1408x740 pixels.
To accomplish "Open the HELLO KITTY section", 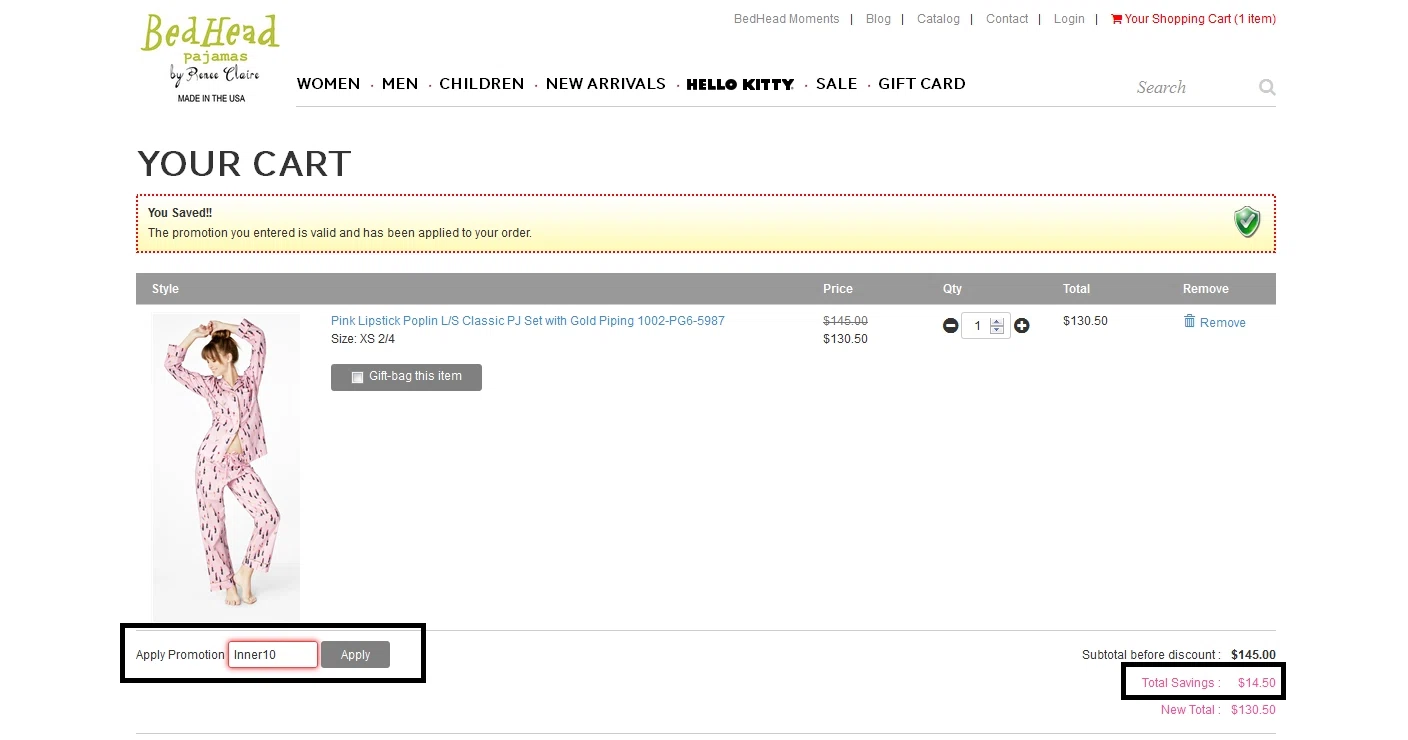I will click(x=740, y=85).
